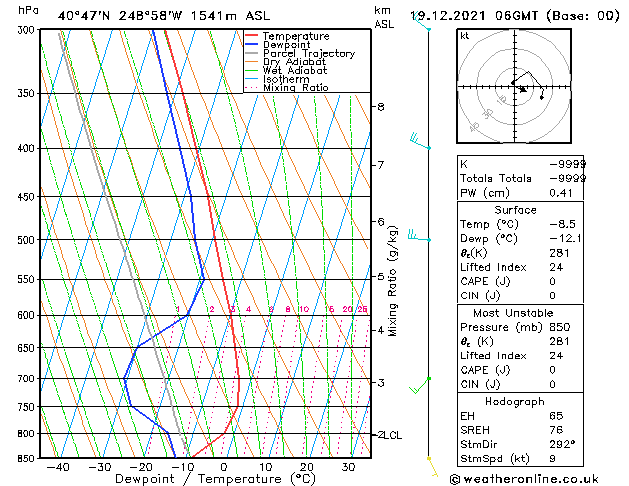The height and width of the screenshot is (486, 629).
Task: Click the Mixing Ratio legend entry
Action: pyautogui.click(x=286, y=88)
